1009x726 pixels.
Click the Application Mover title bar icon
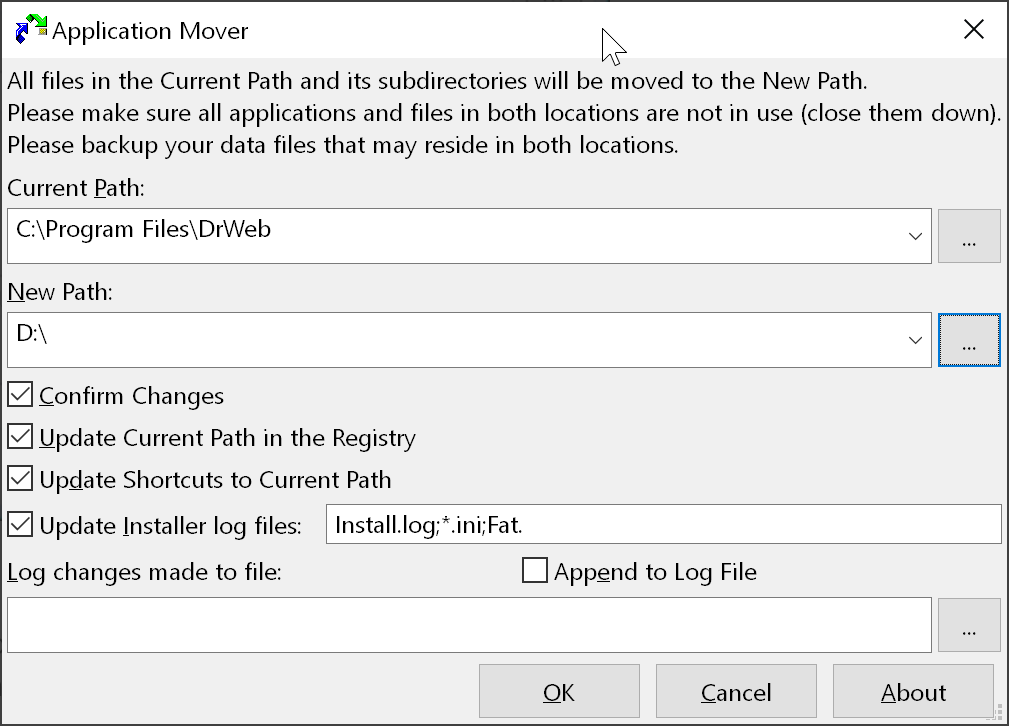31,30
